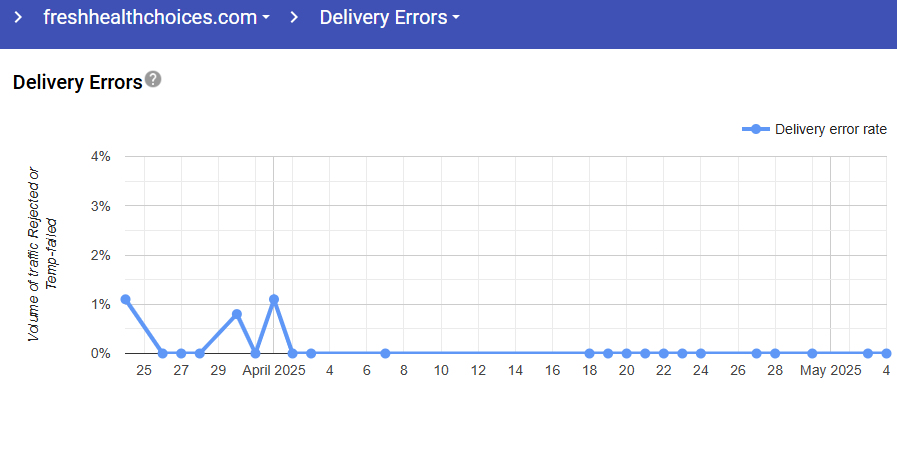The image size is (897, 449).
Task: Click the help icon beside Delivery Errors heading
Action: (153, 80)
